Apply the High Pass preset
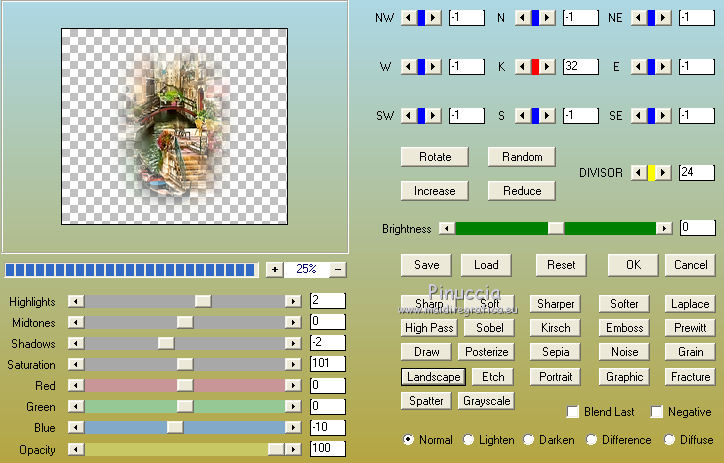 429,328
